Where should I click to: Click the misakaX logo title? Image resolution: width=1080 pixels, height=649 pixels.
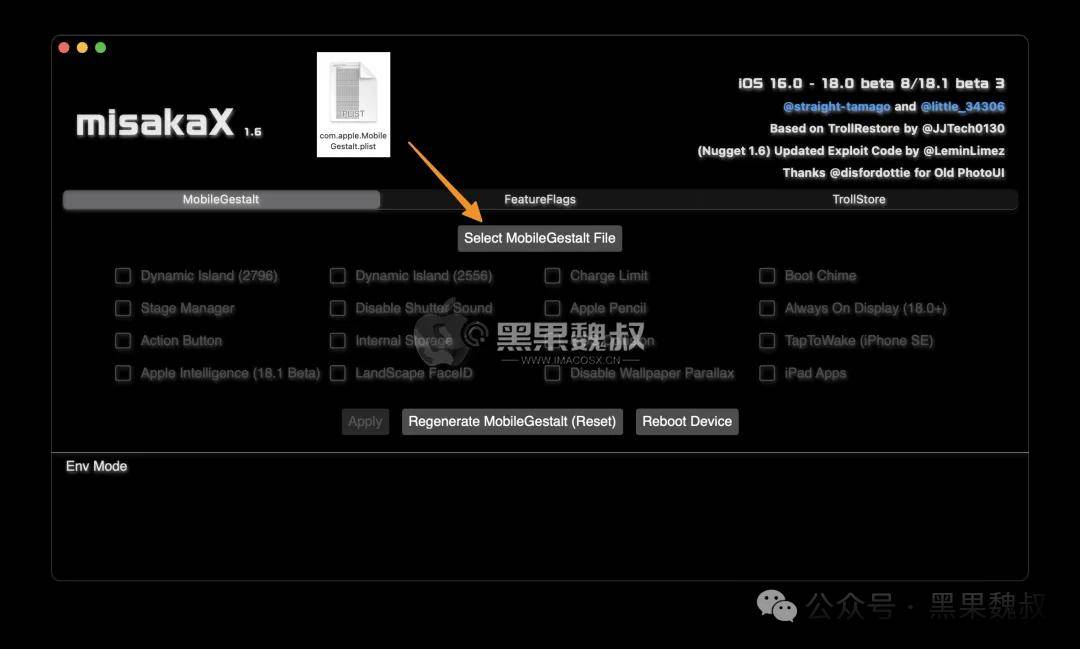coord(156,123)
